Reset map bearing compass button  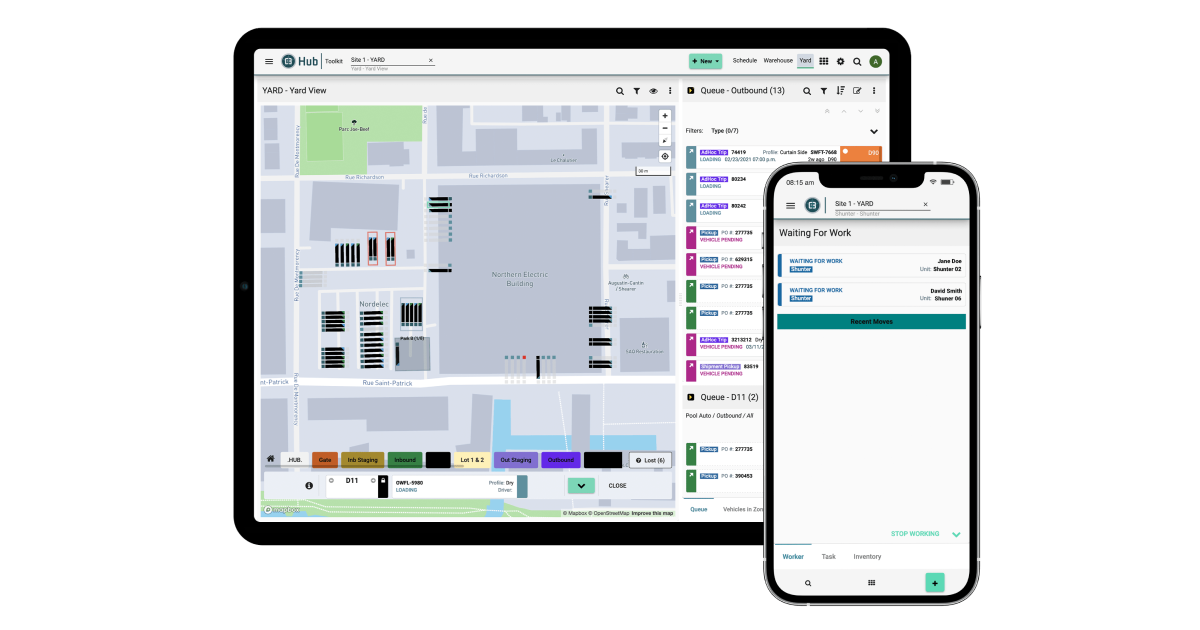click(665, 140)
